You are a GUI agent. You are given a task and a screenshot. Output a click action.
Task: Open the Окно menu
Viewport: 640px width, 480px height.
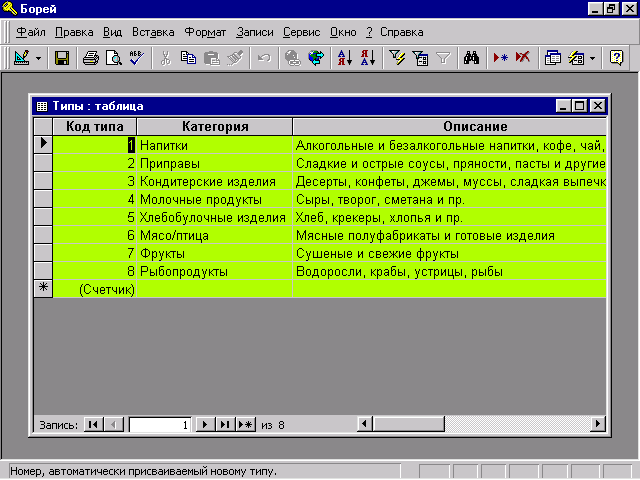pyautogui.click(x=343, y=32)
